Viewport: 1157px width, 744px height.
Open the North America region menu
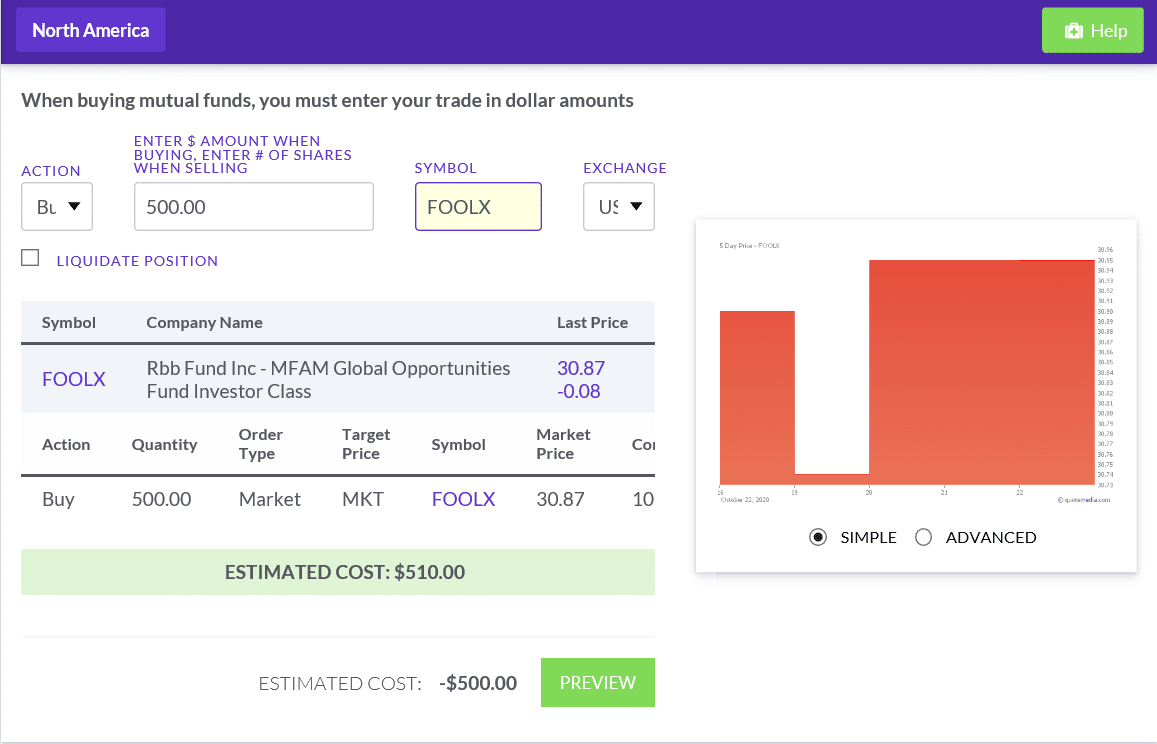coord(91,30)
